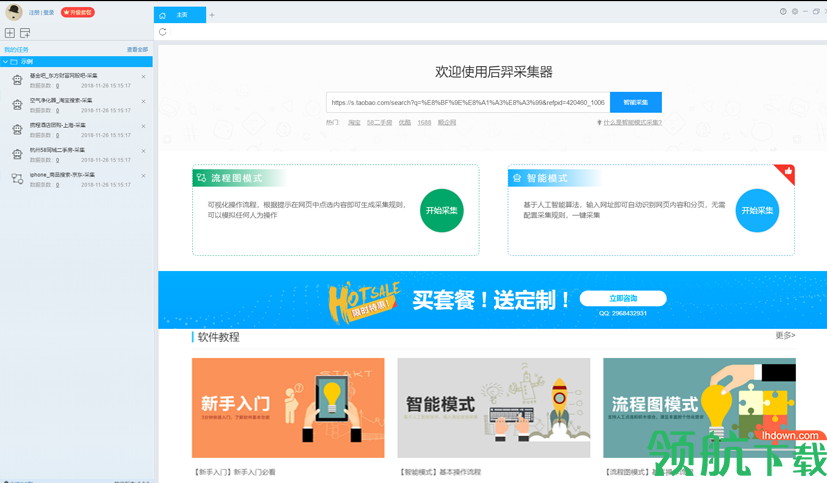
Task: Delete the iphone 京东 task with its X
Action: point(143,176)
